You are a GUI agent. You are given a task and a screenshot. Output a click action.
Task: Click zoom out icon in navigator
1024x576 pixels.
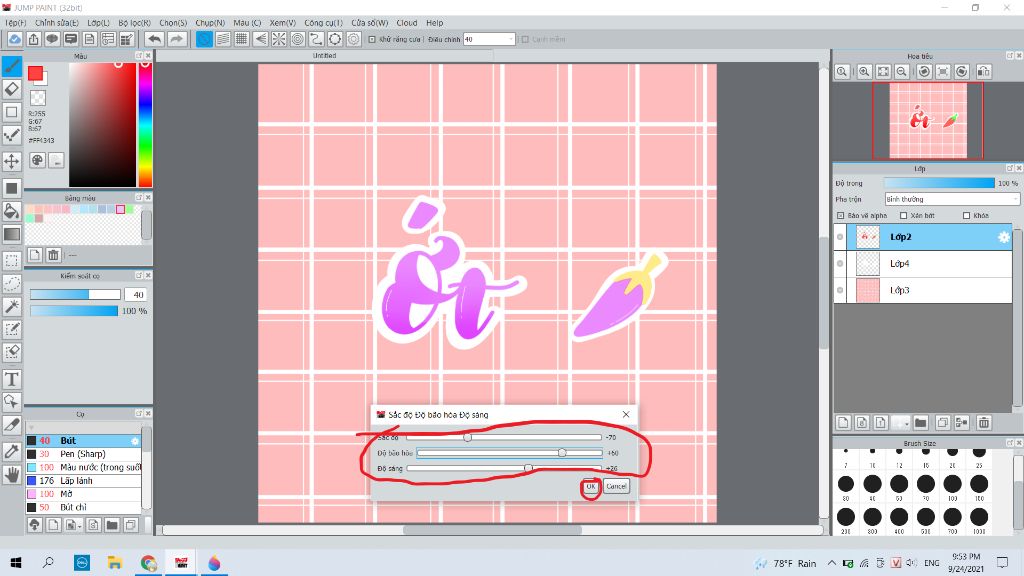(x=902, y=71)
